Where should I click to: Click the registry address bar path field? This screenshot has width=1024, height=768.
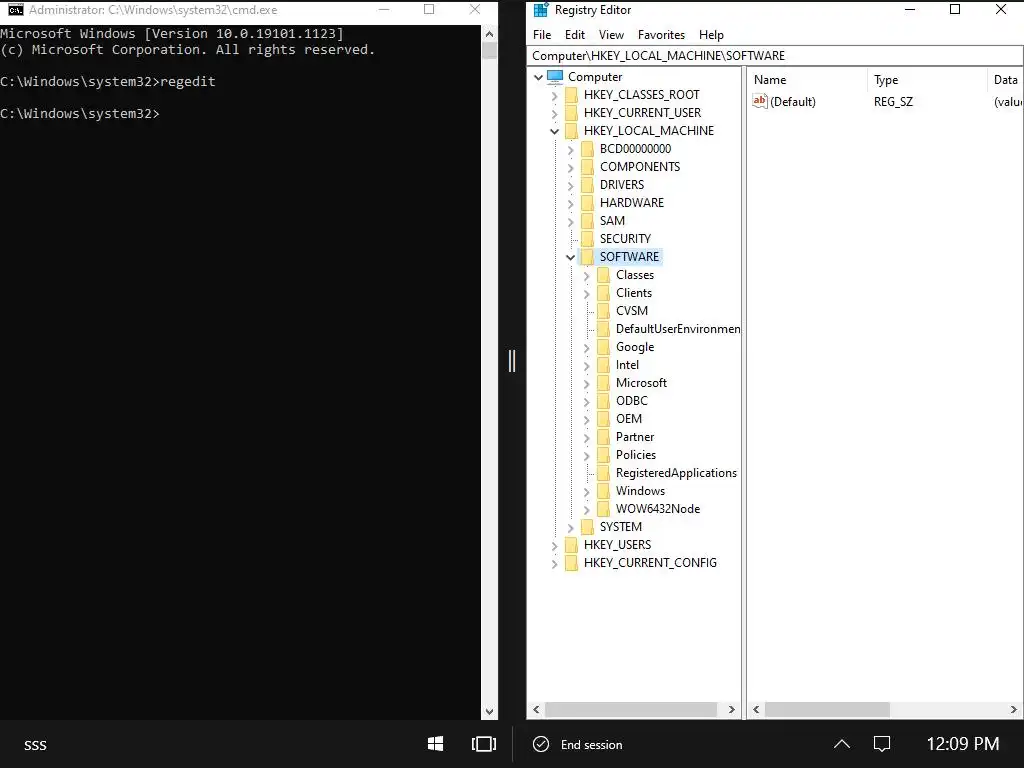point(775,56)
